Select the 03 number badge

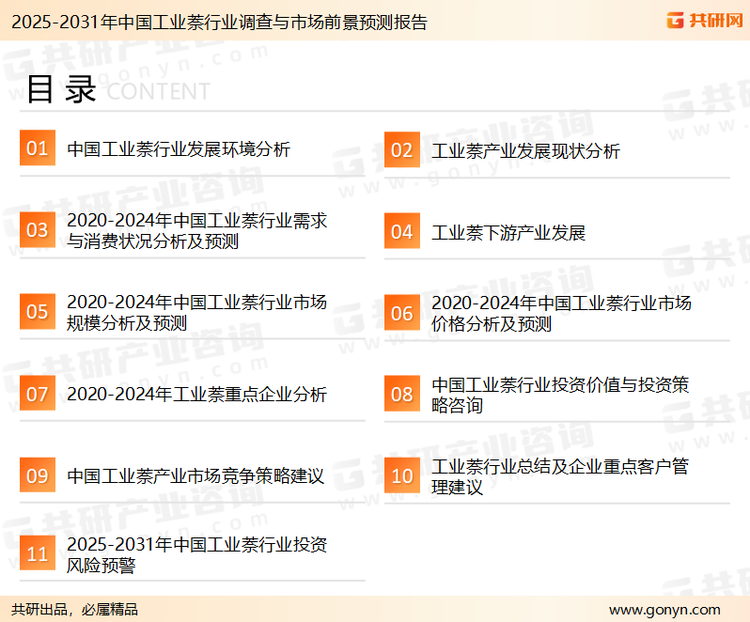(x=37, y=230)
